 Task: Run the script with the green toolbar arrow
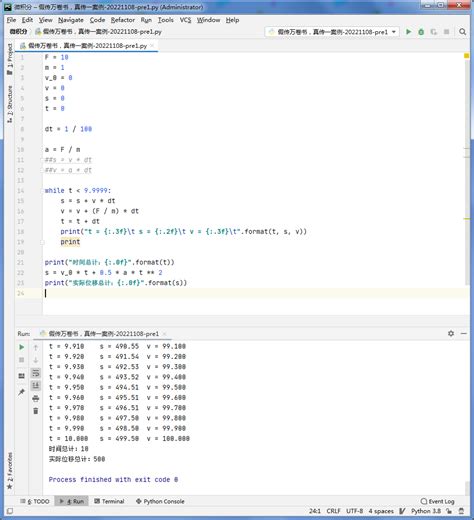click(x=408, y=32)
